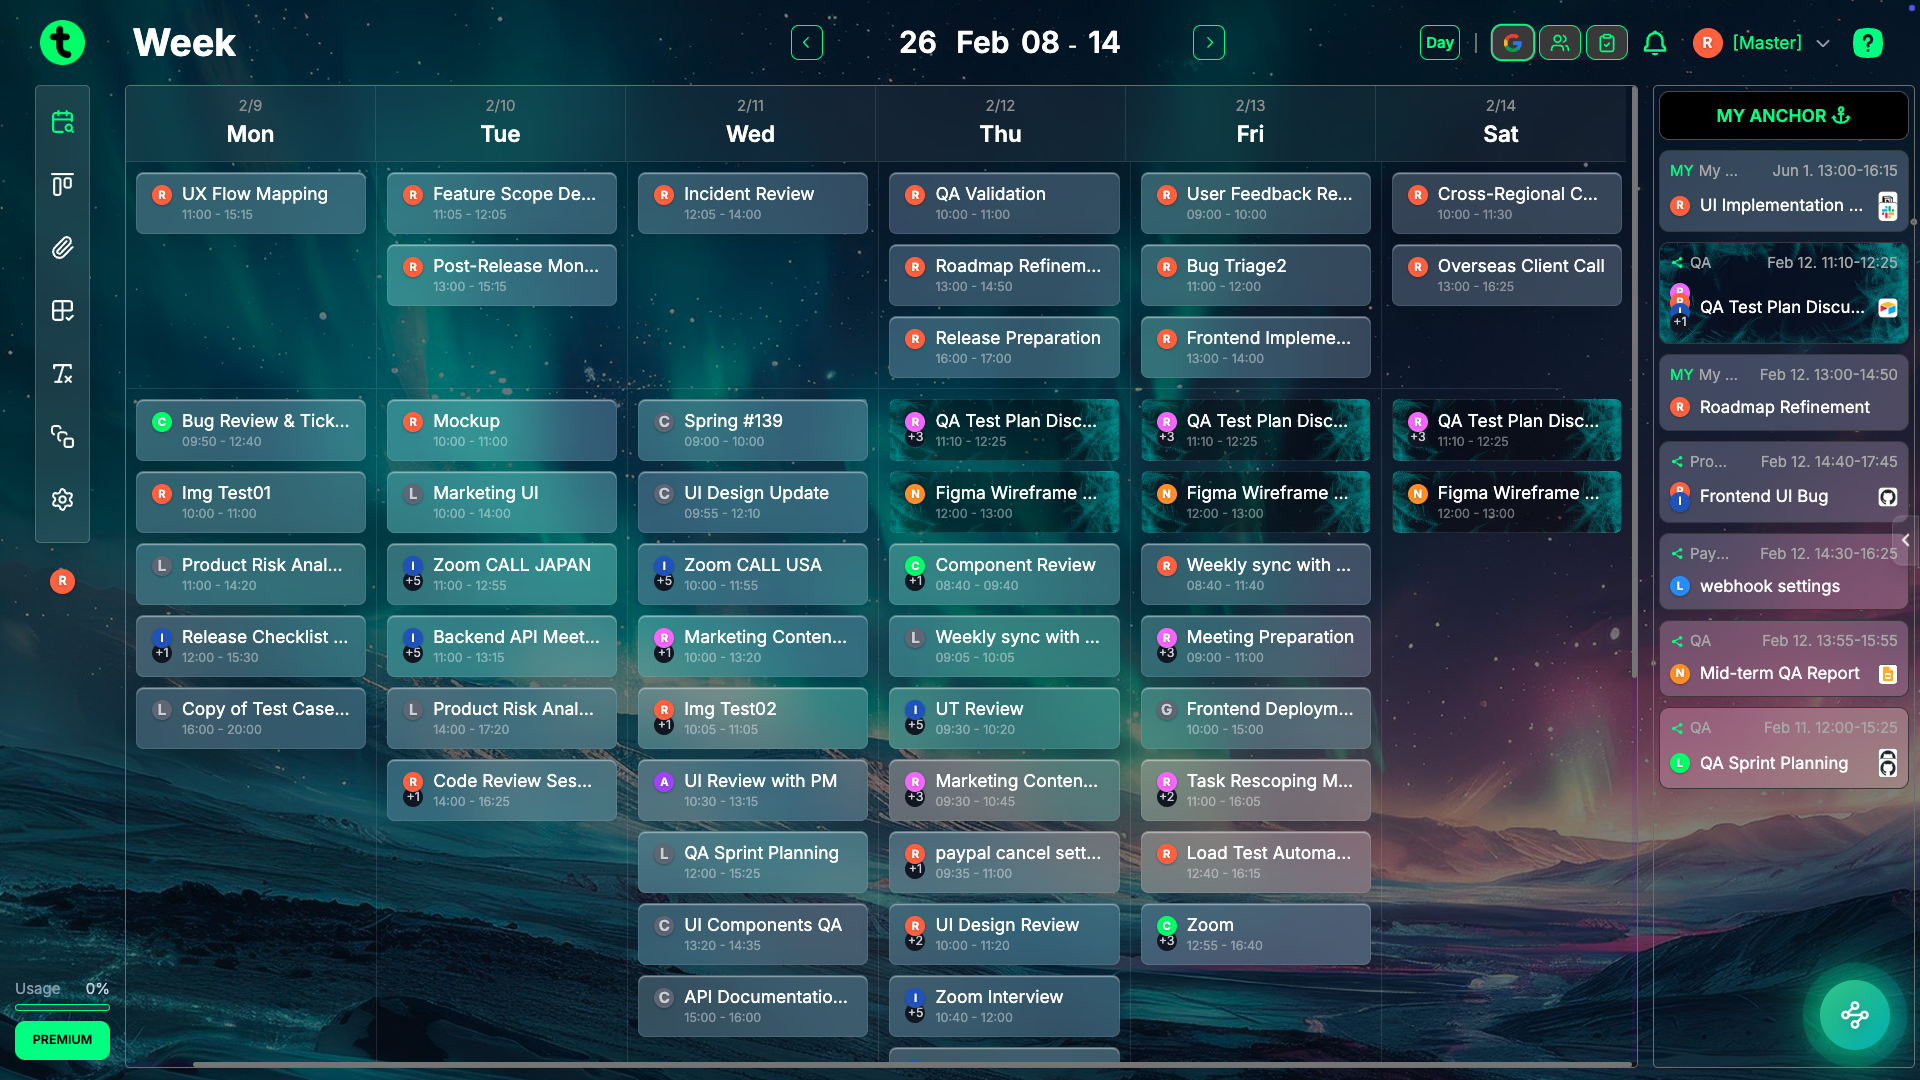Open the calendar search view in sidebar
1920x1080 pixels.
pyautogui.click(x=62, y=122)
